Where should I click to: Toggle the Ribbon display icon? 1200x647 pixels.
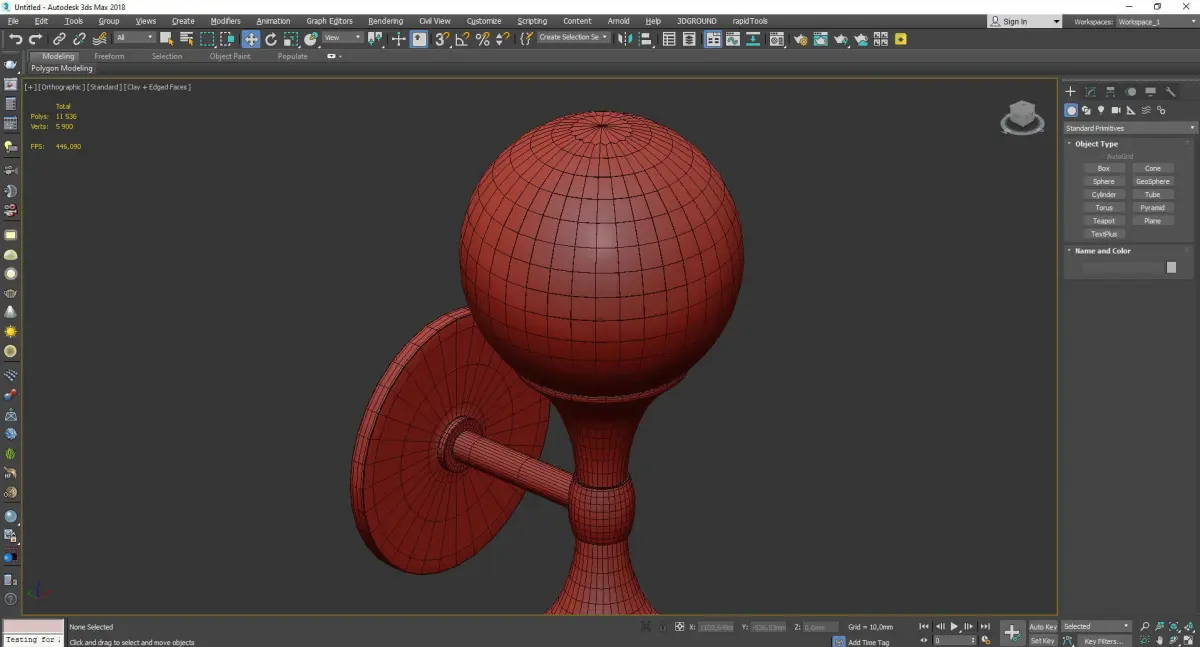(x=713, y=39)
